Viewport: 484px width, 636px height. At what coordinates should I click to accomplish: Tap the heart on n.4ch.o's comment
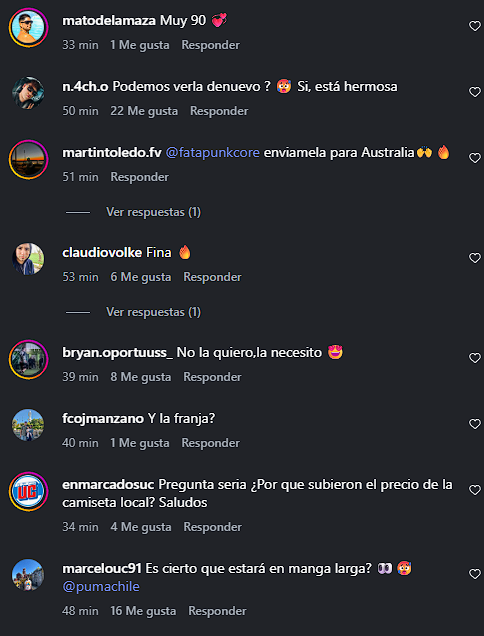coord(475,92)
